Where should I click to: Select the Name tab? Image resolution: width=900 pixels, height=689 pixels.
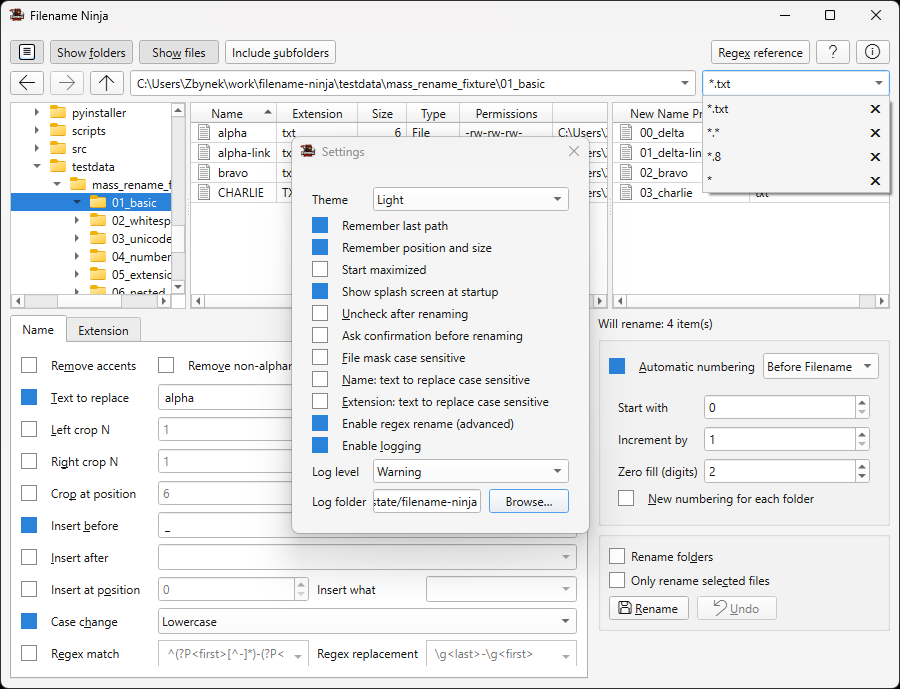[38, 330]
